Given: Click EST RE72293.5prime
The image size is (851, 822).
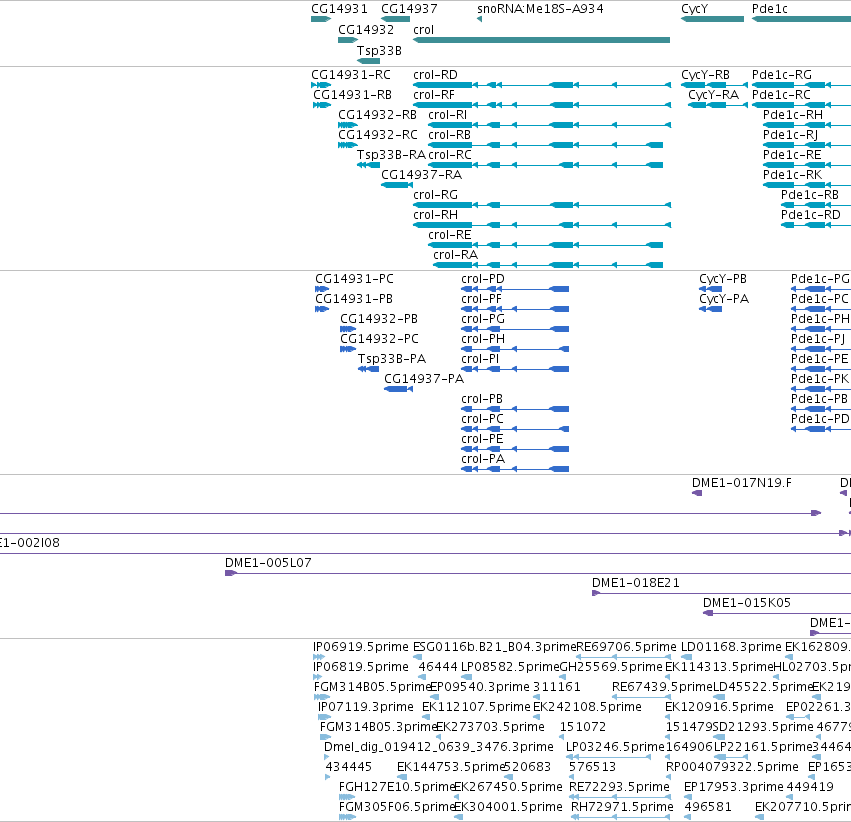Looking at the screenshot, I should coord(619,787).
